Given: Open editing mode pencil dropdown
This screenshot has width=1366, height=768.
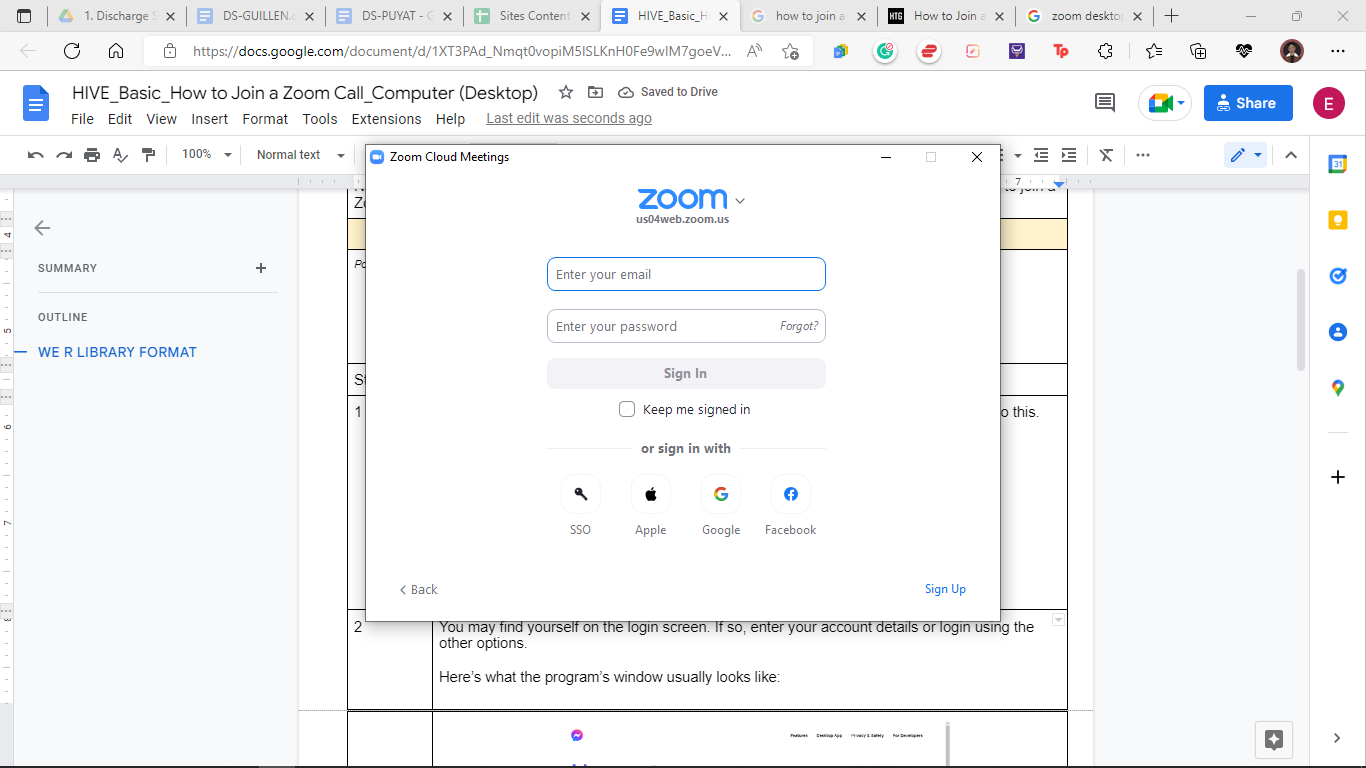Looking at the screenshot, I should (x=1246, y=155).
